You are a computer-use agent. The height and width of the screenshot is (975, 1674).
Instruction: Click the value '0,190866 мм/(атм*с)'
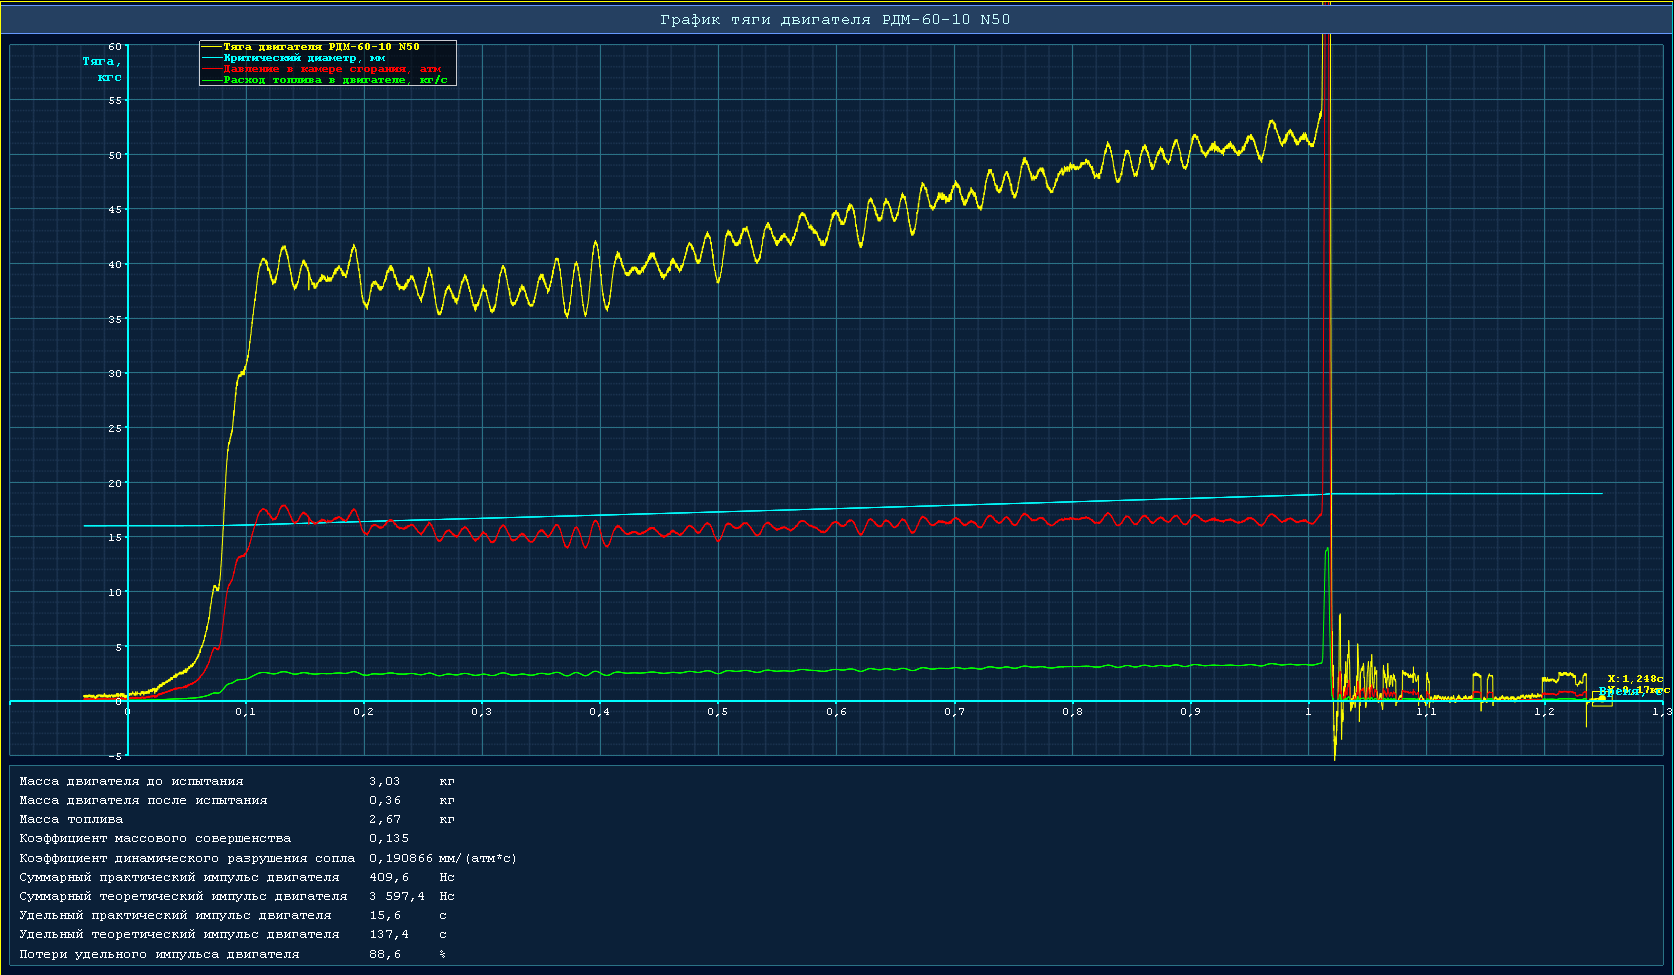pyautogui.click(x=443, y=859)
